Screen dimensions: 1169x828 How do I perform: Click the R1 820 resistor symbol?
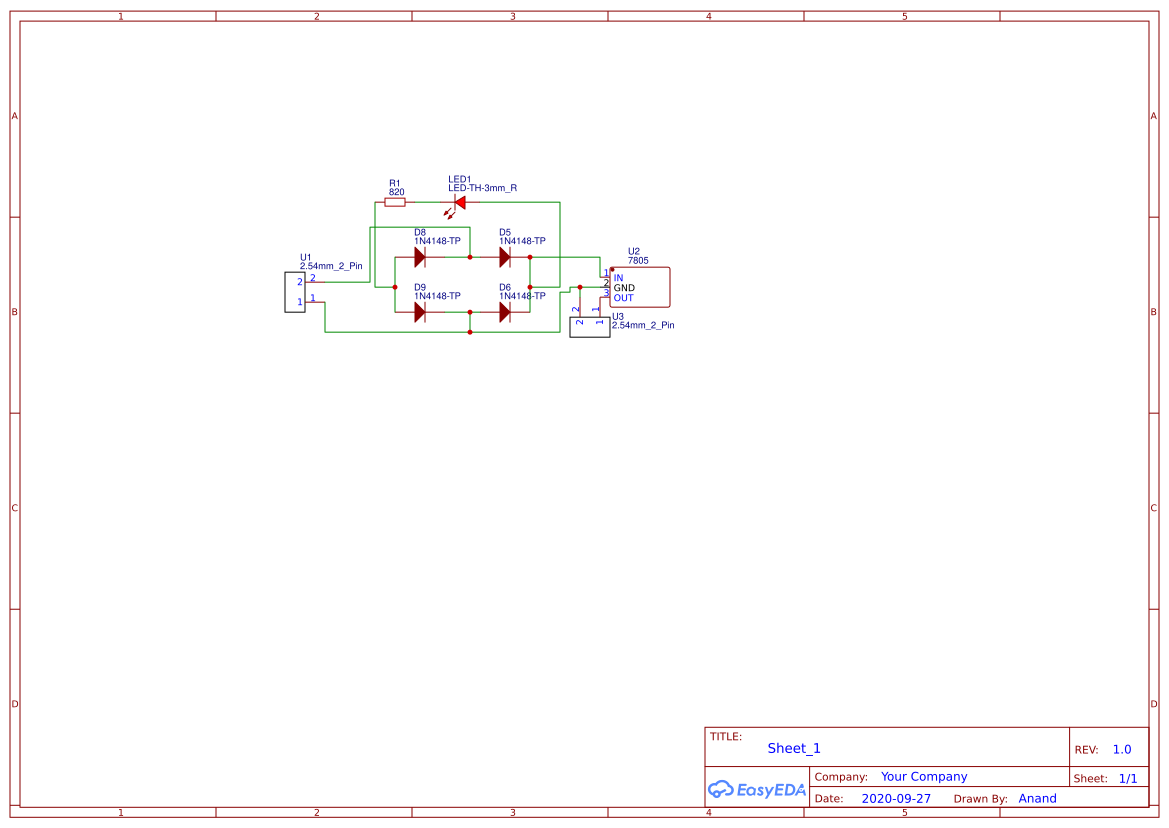[x=395, y=201]
